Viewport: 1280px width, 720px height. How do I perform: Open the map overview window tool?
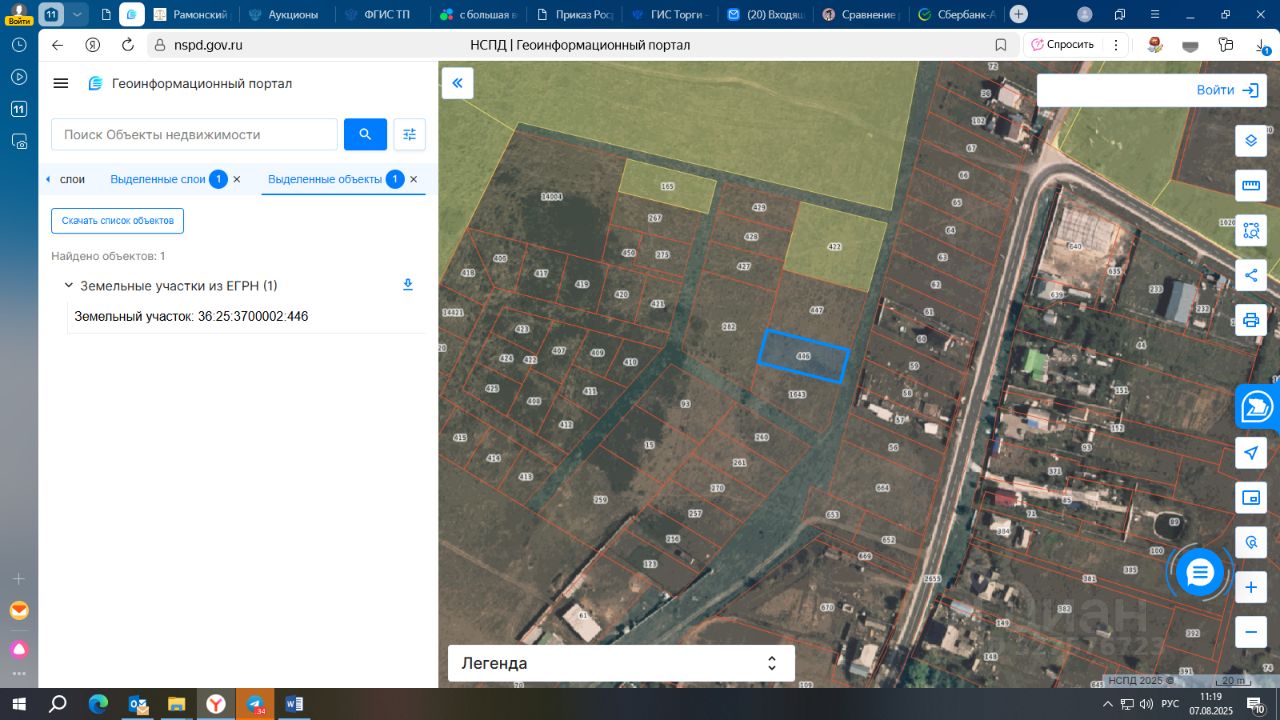point(1250,497)
